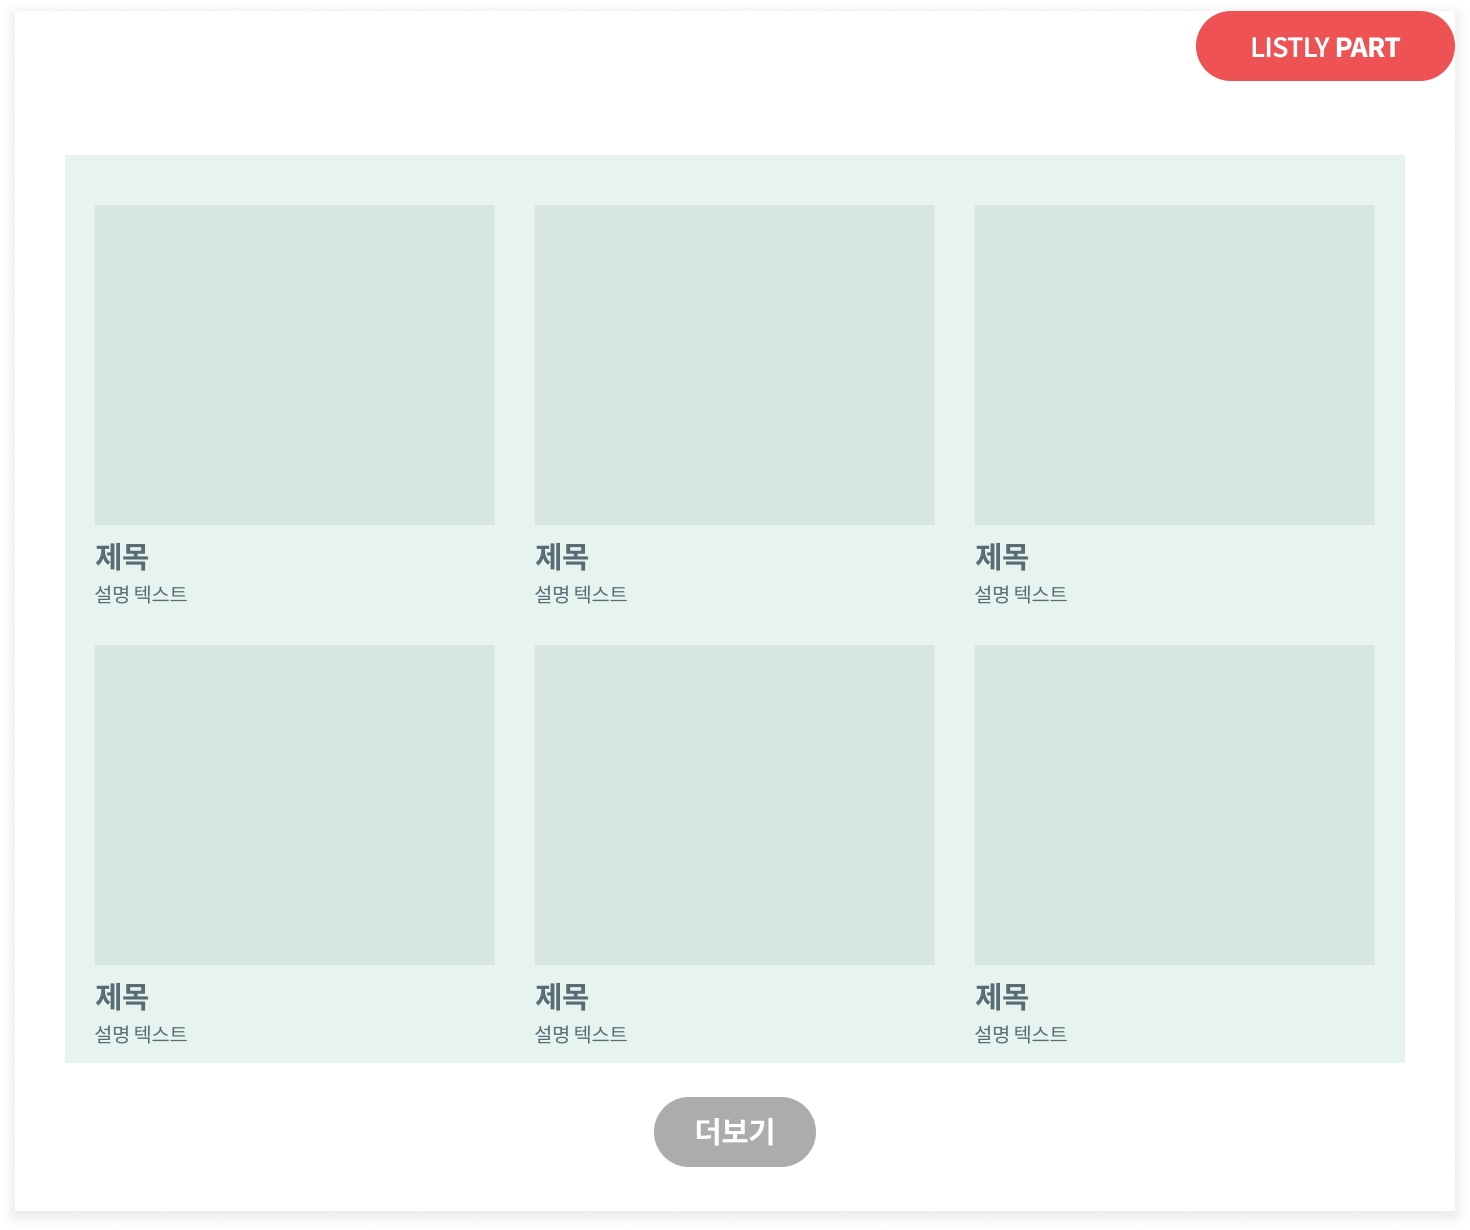Click 설명 텍스트 under the second card

pyautogui.click(x=581, y=594)
